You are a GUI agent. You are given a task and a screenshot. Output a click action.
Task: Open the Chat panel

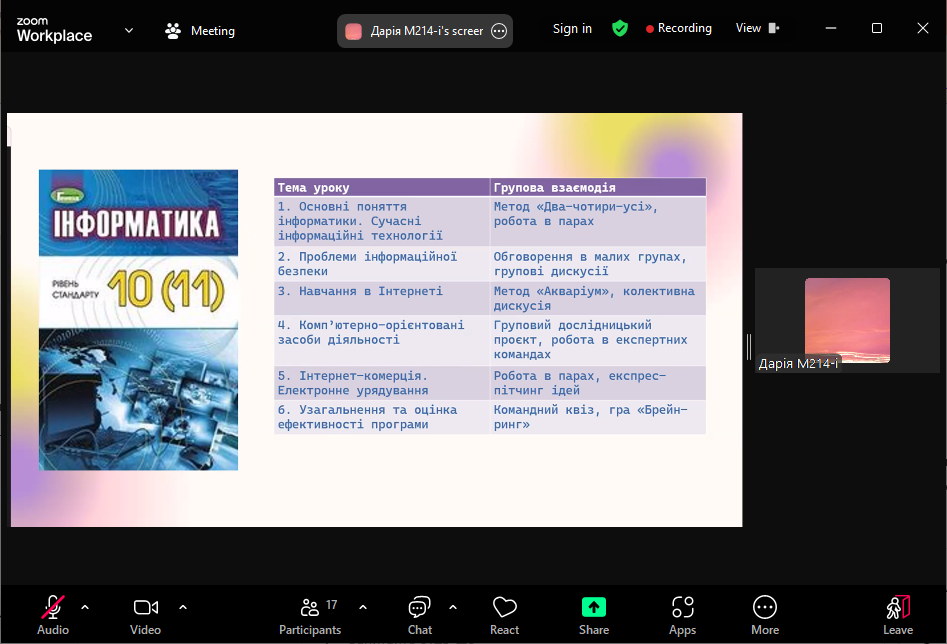coord(420,614)
